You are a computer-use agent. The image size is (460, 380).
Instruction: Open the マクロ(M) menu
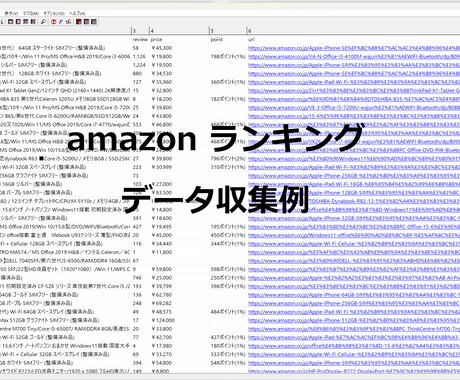pyautogui.click(x=31, y=13)
